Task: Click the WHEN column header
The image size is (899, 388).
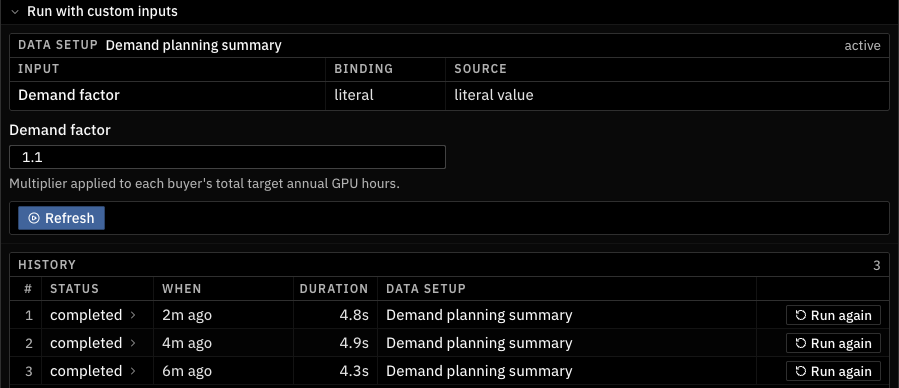Action: coord(182,289)
